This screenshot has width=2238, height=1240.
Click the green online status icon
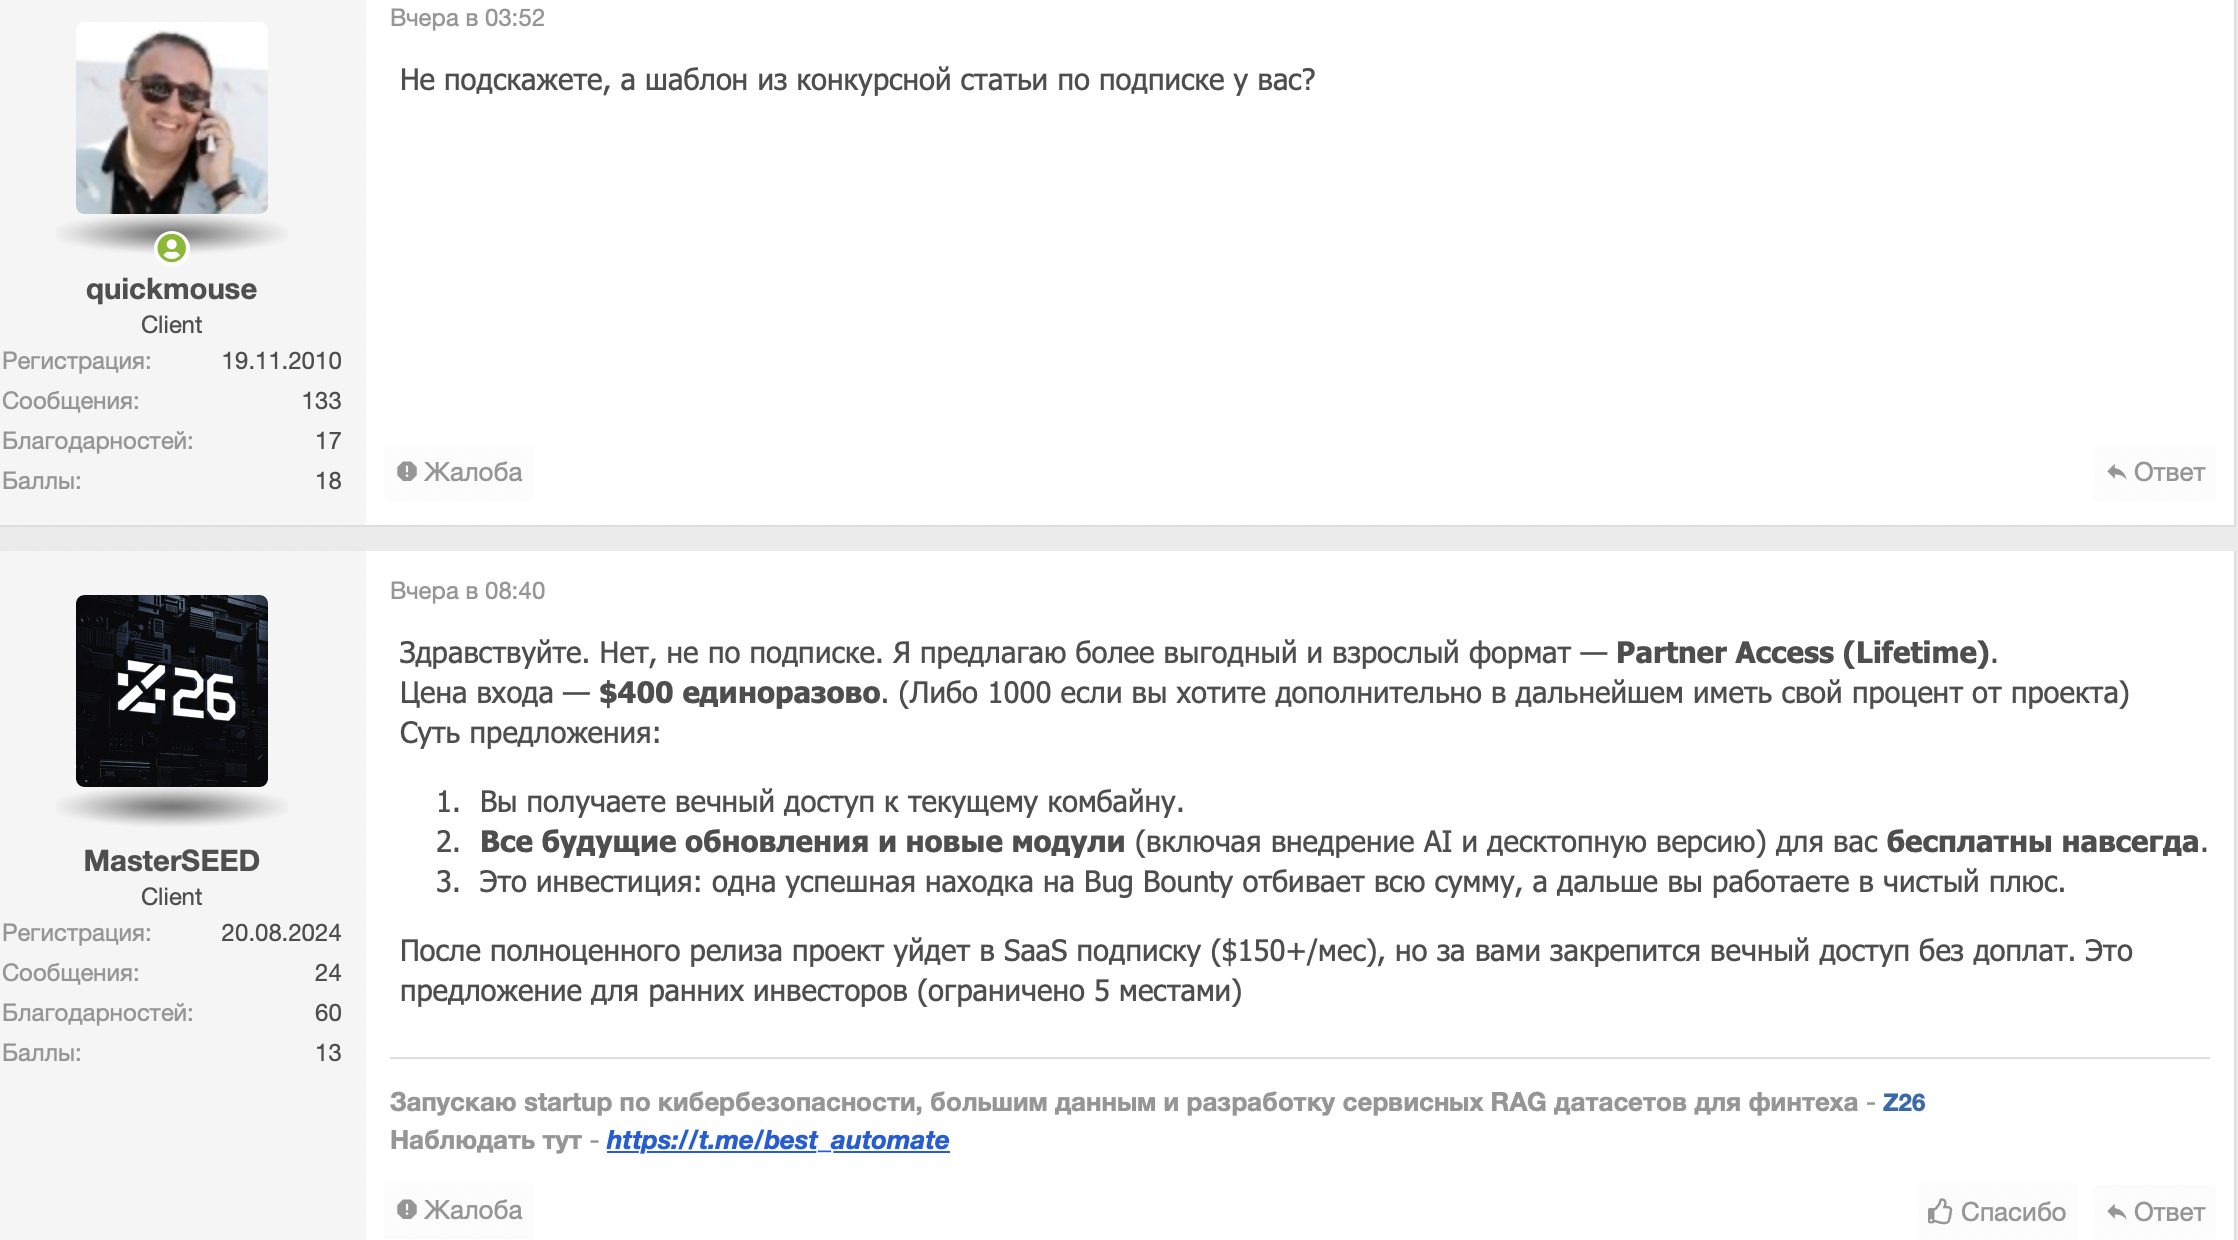(172, 247)
